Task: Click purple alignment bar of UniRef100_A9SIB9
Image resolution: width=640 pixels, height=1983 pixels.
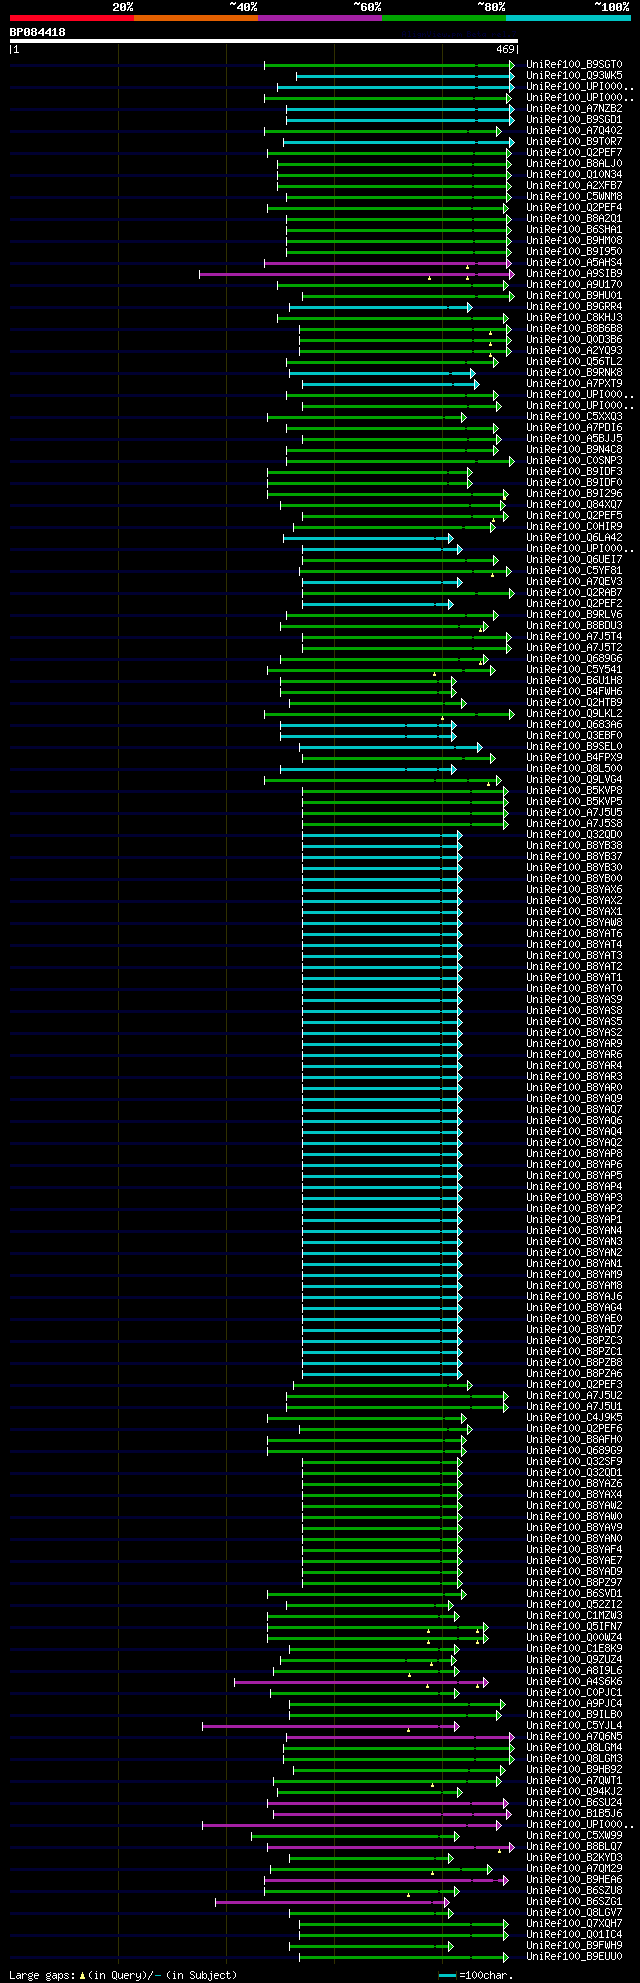Action: click(x=356, y=274)
